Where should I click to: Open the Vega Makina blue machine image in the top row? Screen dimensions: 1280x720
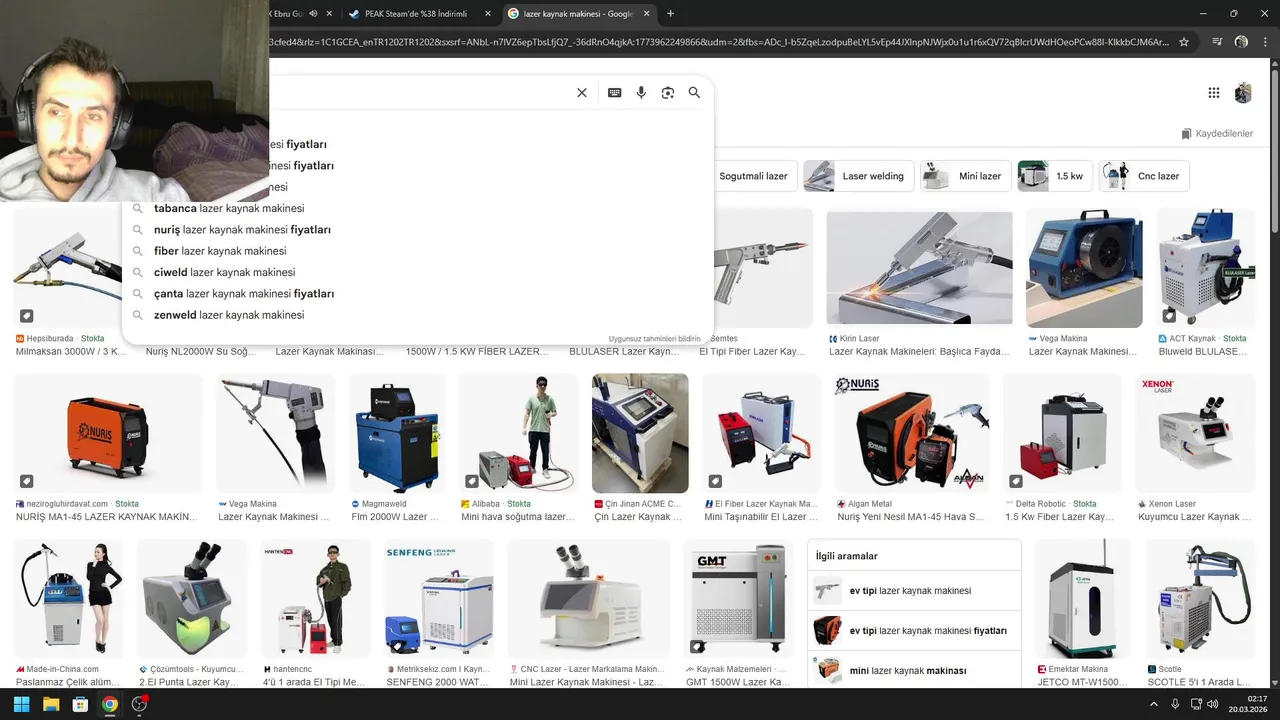1084,268
